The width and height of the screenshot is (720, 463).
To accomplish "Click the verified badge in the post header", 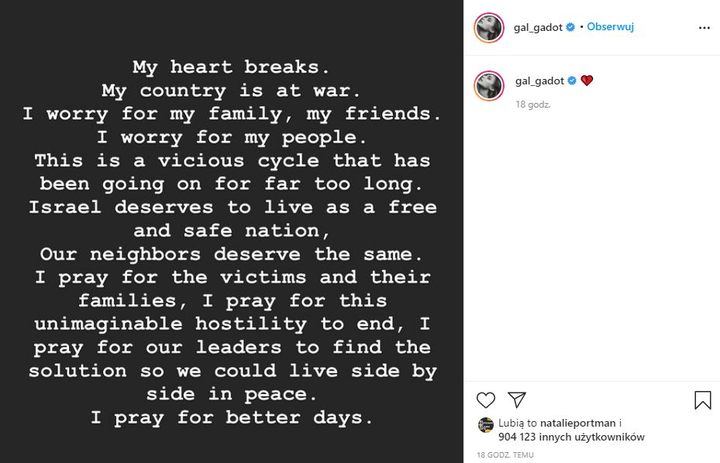I will 571,28.
